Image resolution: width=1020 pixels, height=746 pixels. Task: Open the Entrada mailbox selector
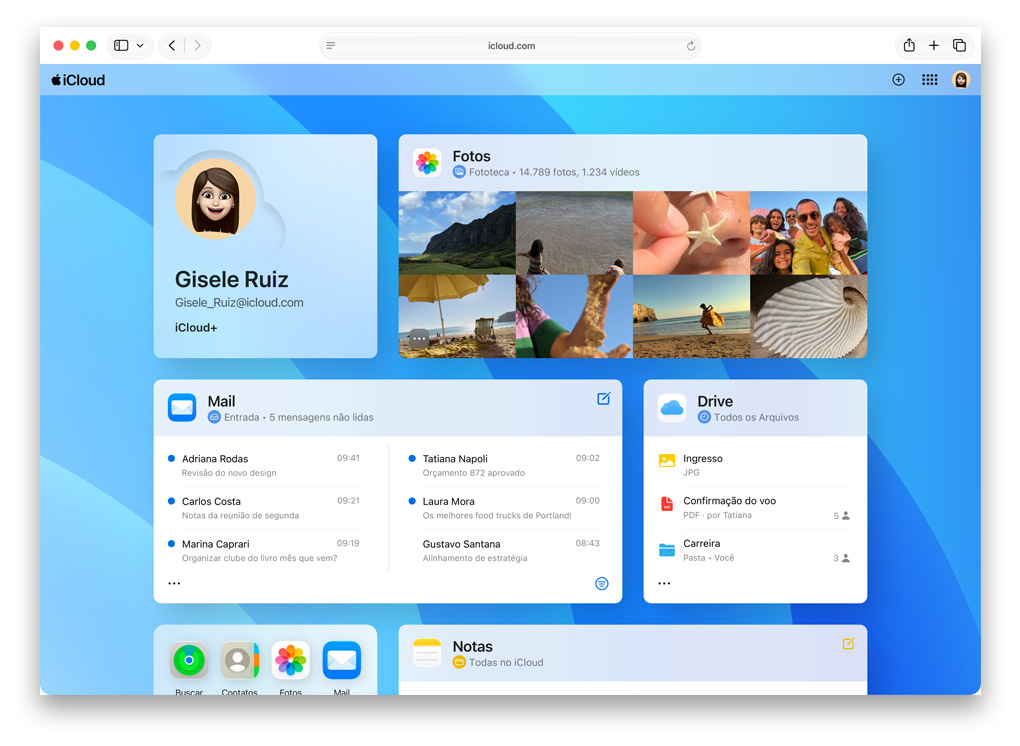coord(234,418)
